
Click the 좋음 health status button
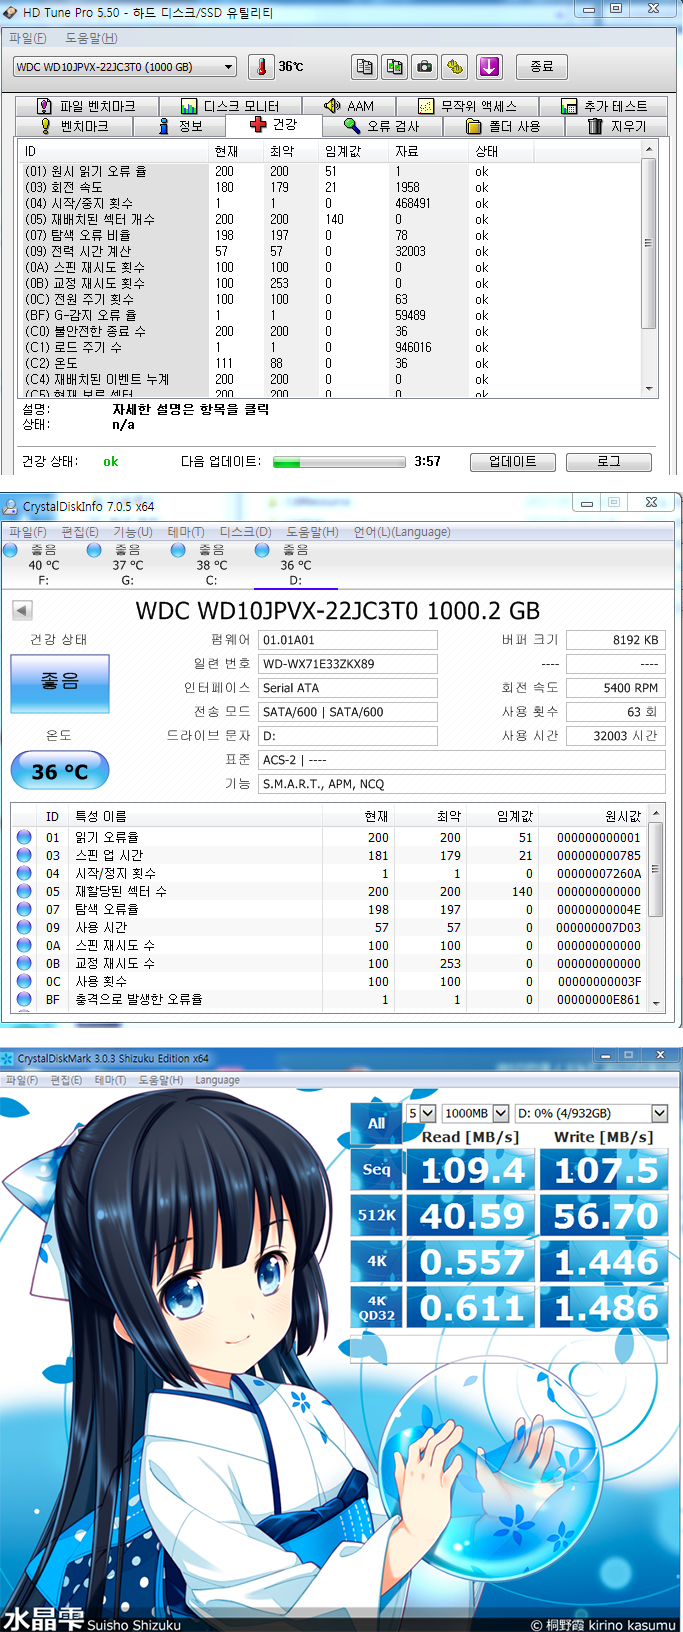(x=60, y=683)
